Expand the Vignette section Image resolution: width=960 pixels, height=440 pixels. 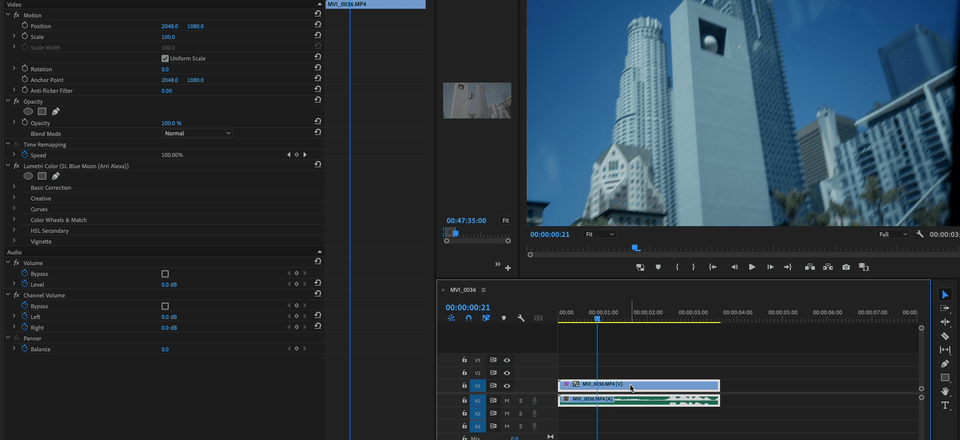tap(14, 241)
